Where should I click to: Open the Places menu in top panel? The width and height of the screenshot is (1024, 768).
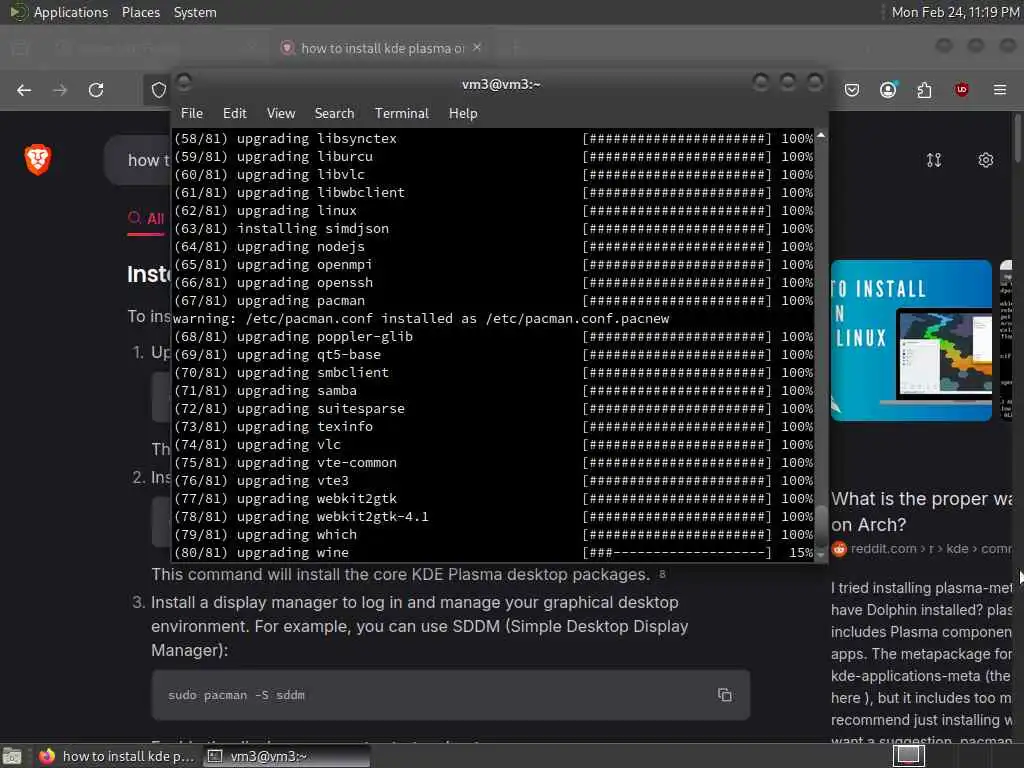pos(141,12)
